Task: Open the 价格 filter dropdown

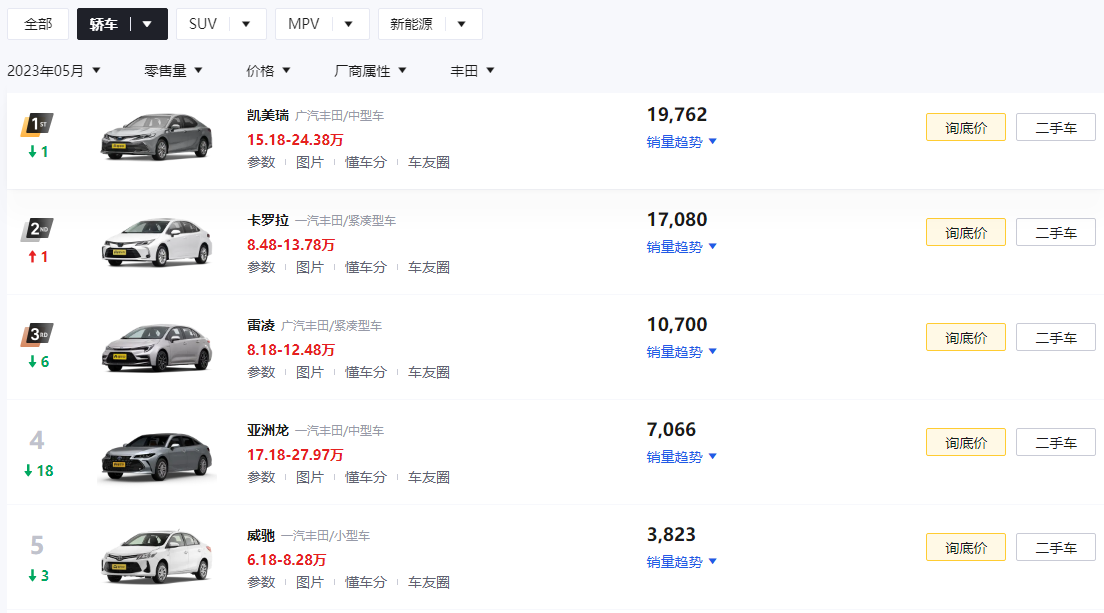Action: [x=268, y=70]
